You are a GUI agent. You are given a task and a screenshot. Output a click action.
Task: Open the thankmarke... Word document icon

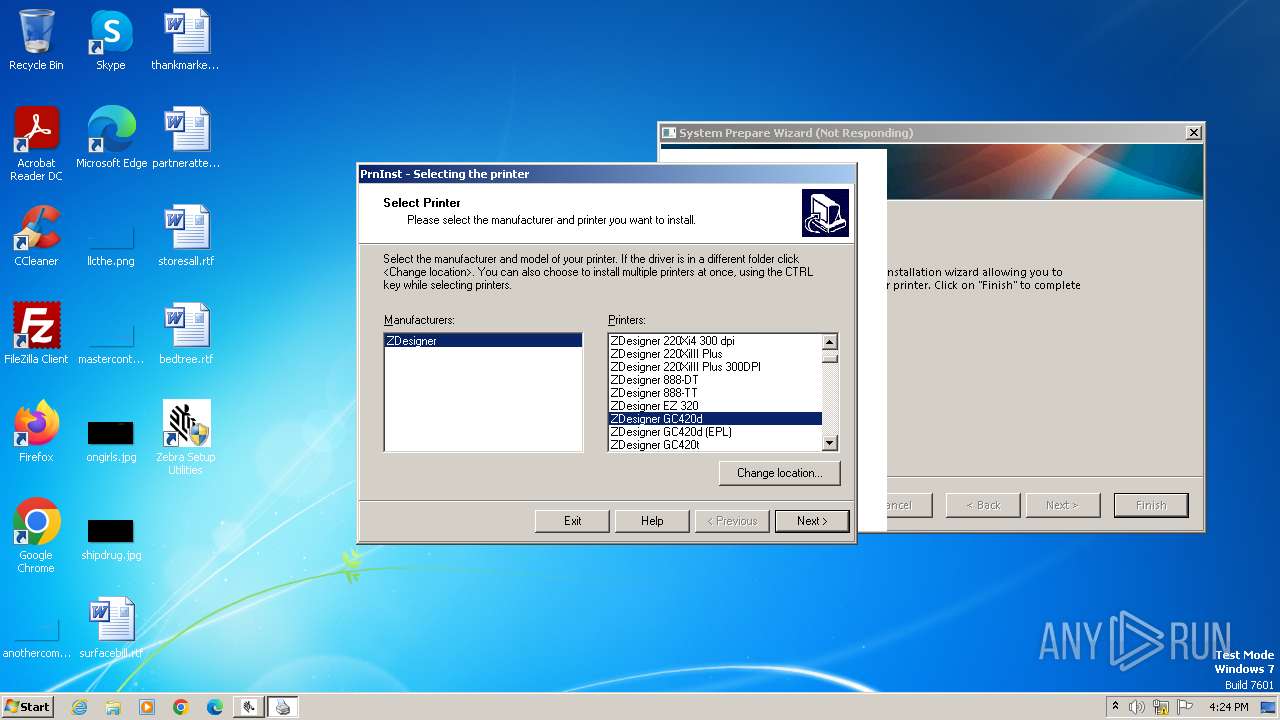tap(185, 40)
